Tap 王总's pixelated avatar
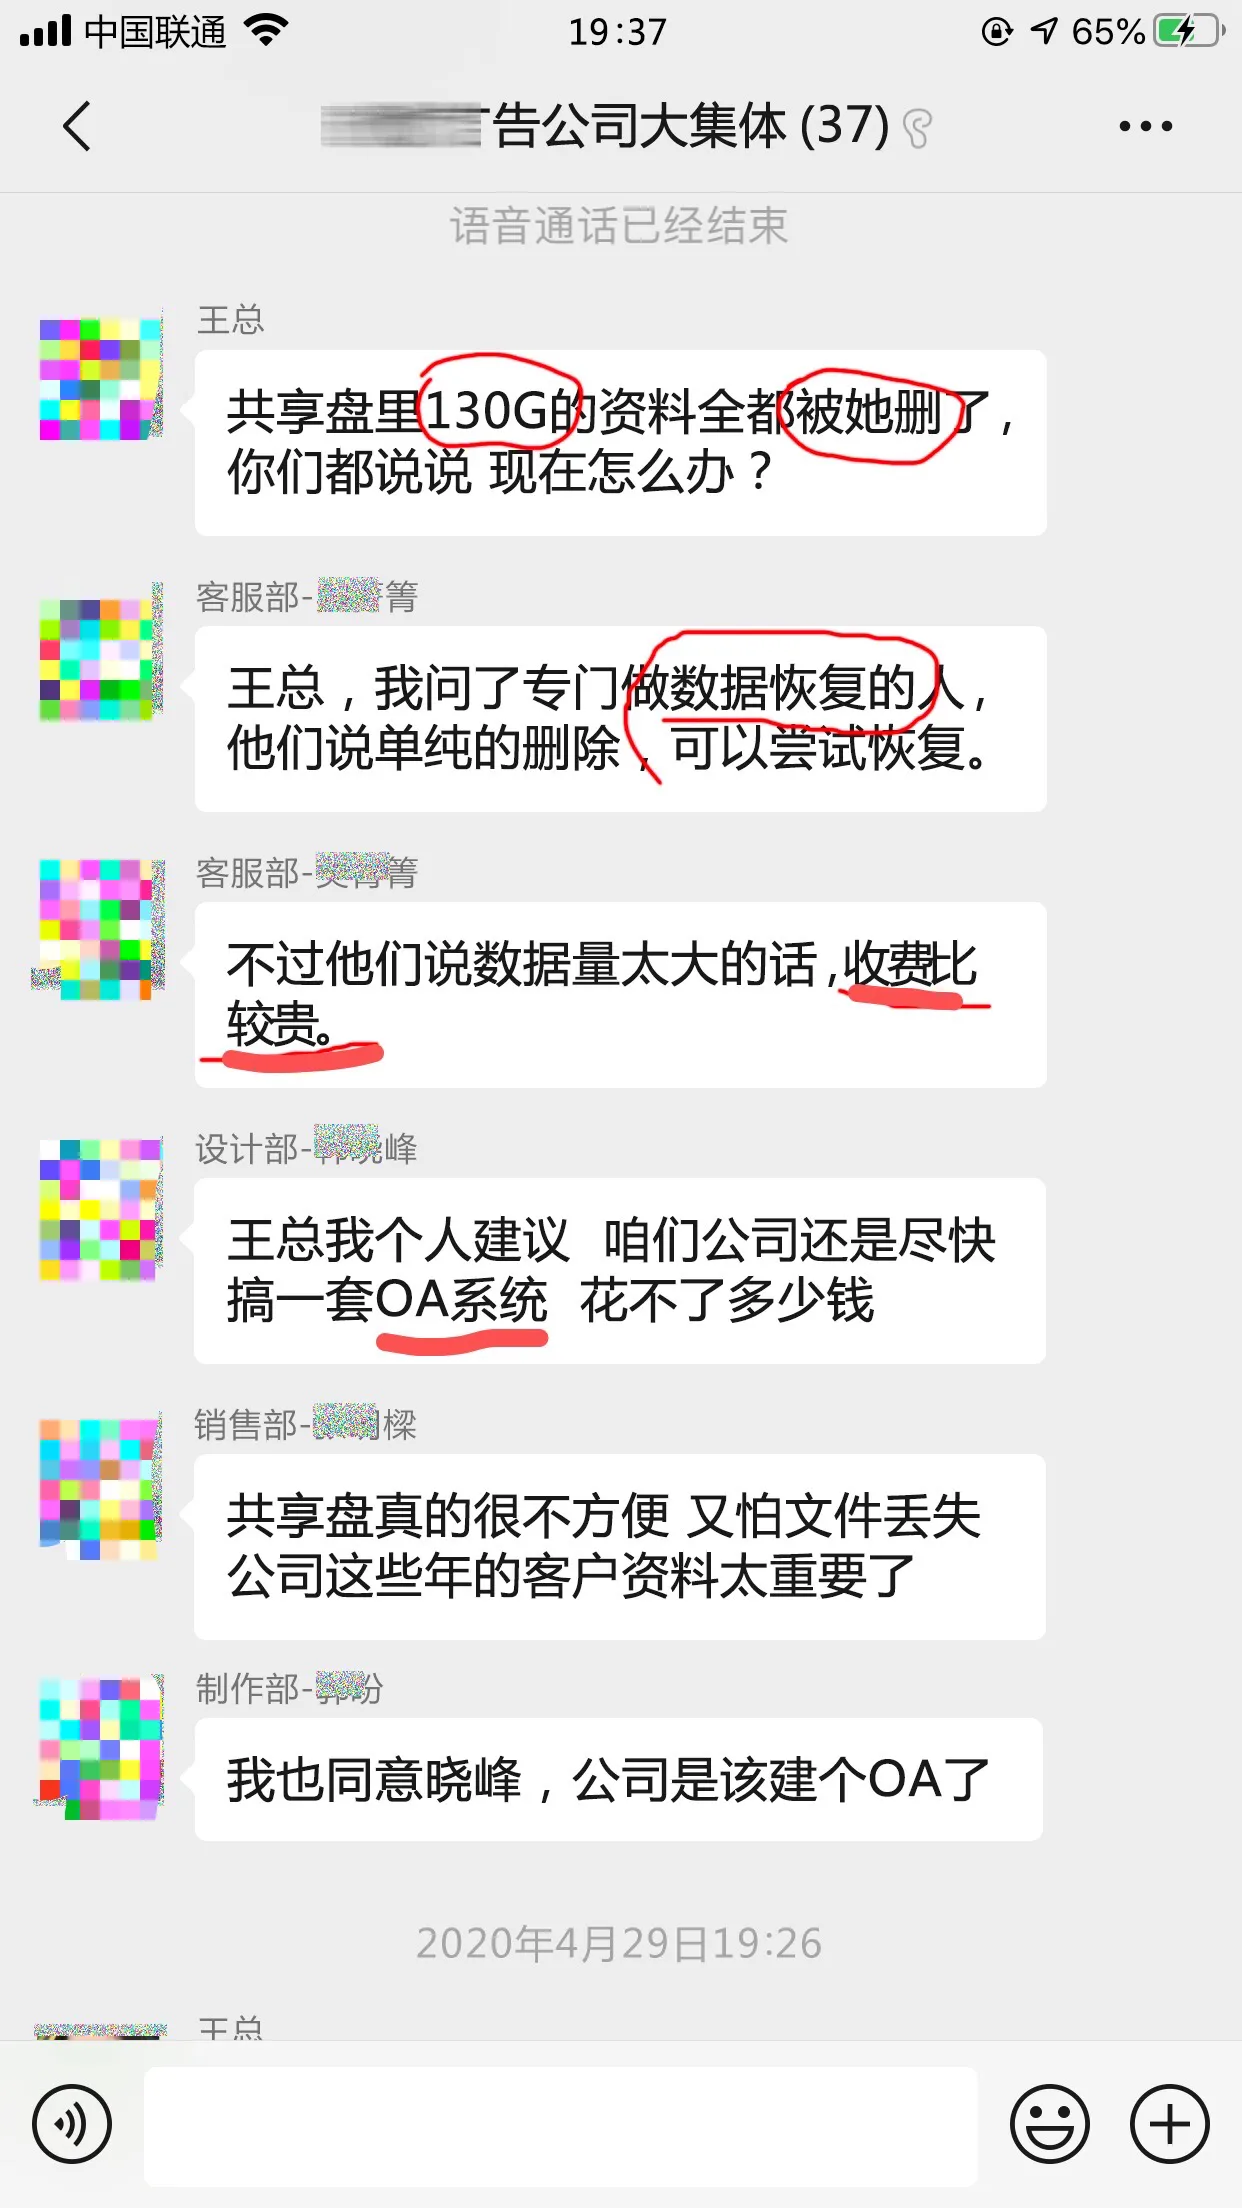1242x2208 pixels. pos(100,379)
